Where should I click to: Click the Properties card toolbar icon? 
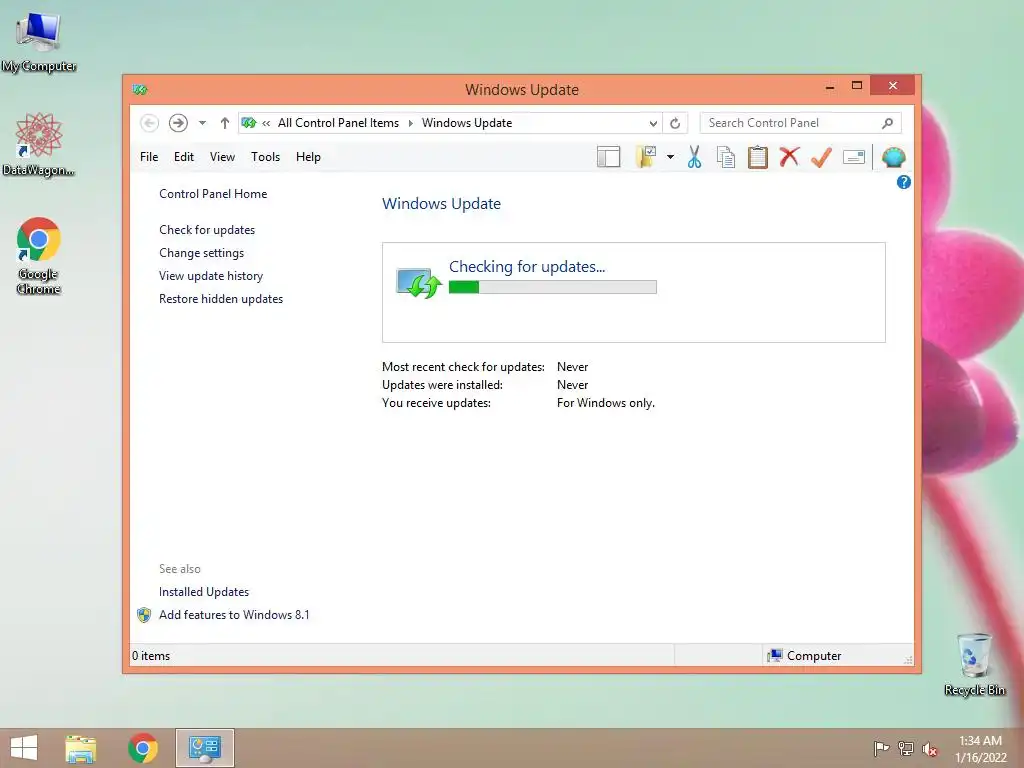[854, 157]
